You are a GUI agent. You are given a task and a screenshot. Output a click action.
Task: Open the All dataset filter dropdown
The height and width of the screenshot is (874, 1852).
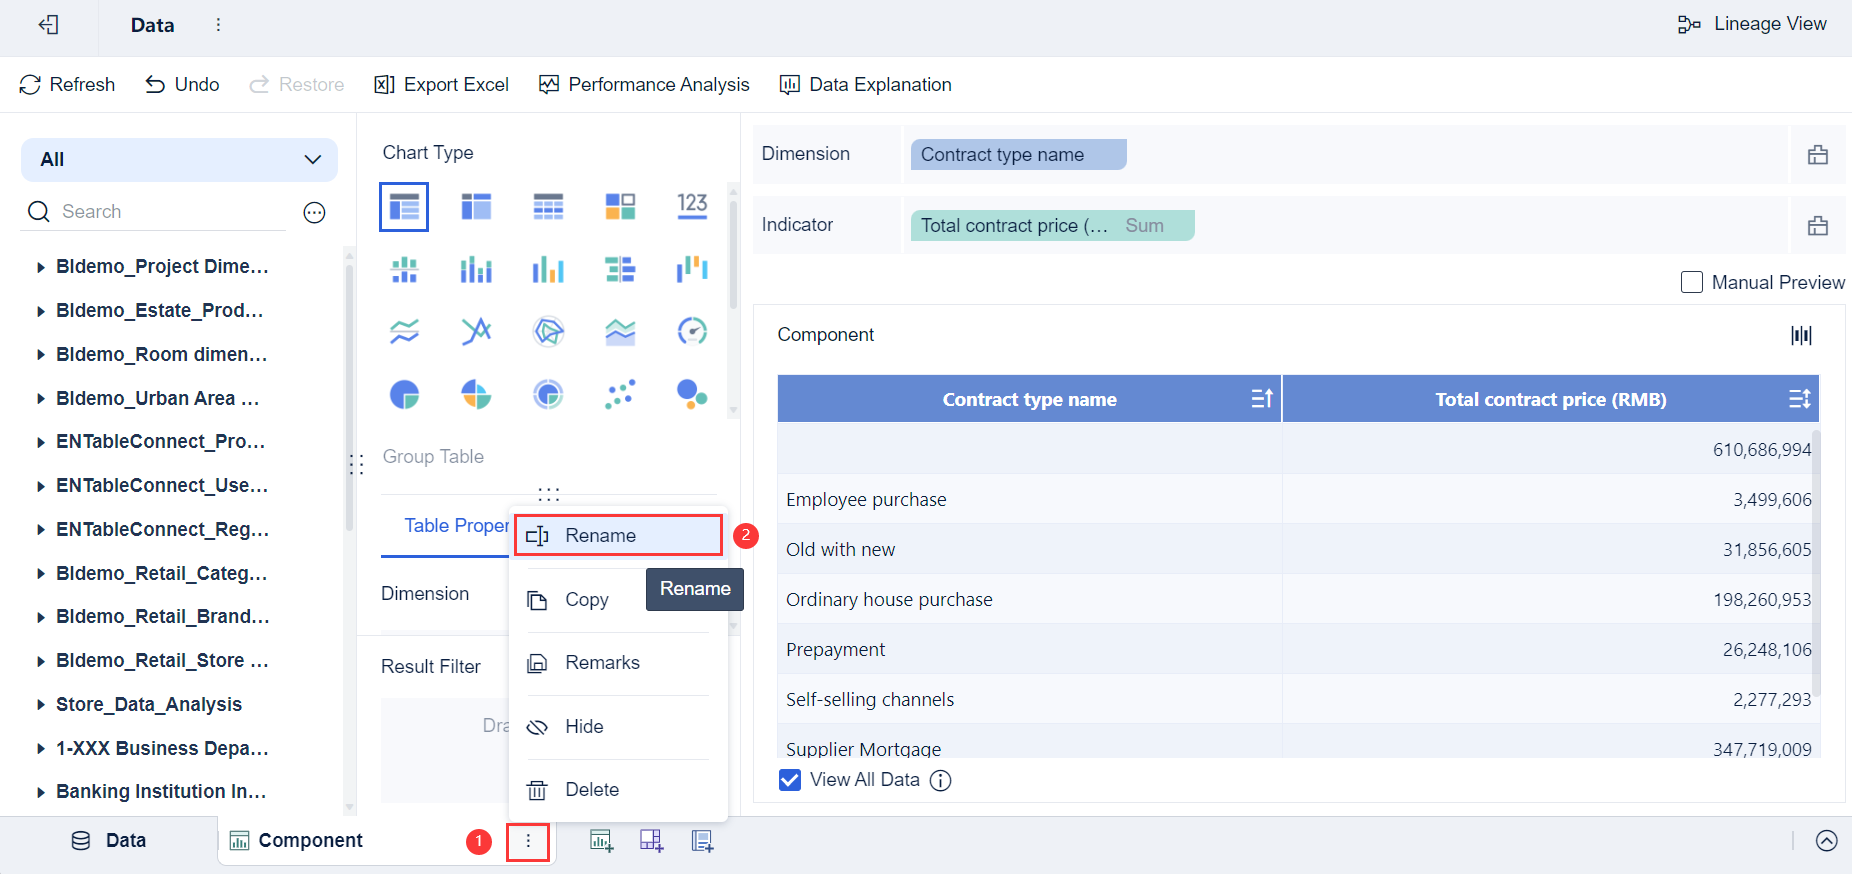[179, 160]
